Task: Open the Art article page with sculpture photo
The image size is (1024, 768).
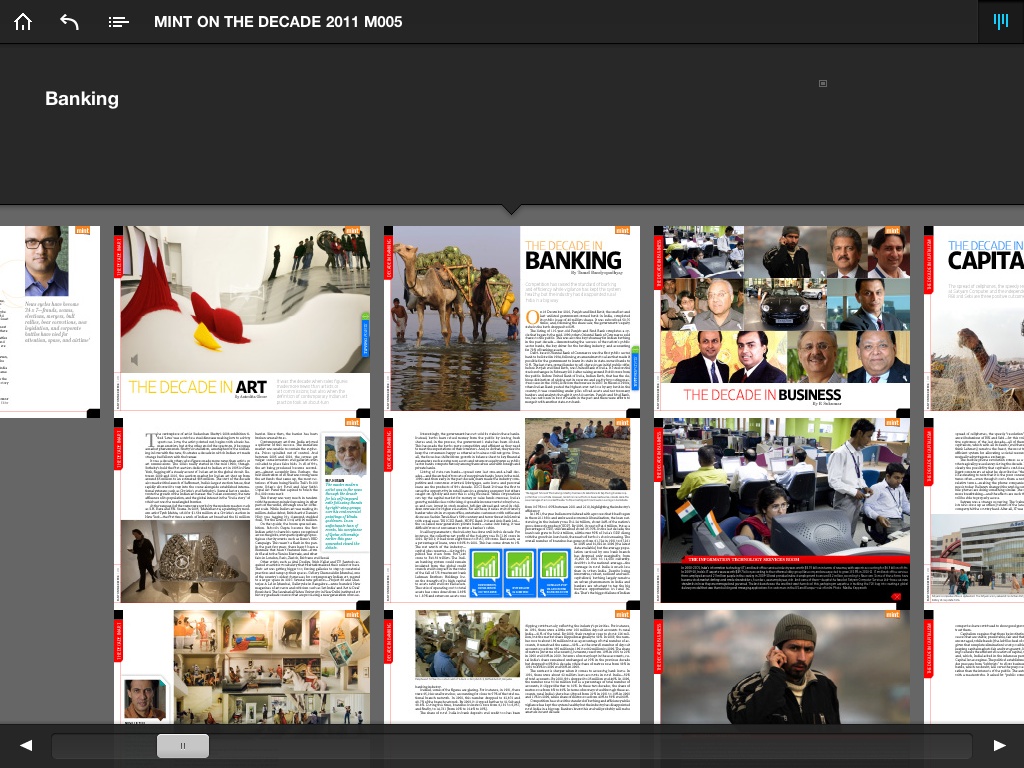Action: tap(242, 511)
